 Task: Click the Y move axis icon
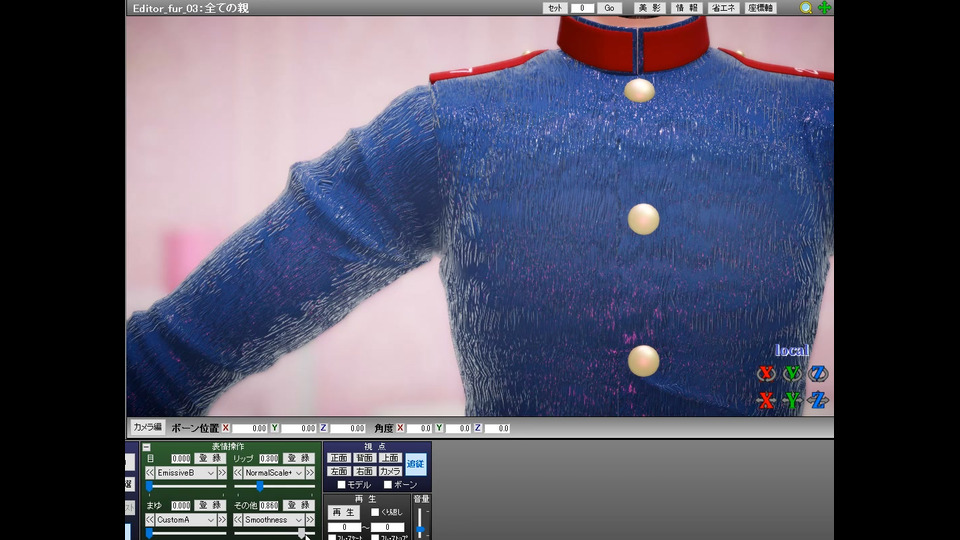pyautogui.click(x=792, y=400)
